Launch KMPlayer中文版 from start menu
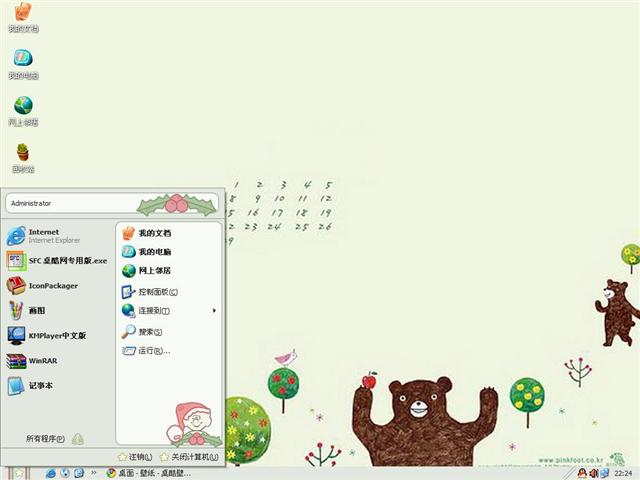This screenshot has height=480, width=640. click(58, 336)
